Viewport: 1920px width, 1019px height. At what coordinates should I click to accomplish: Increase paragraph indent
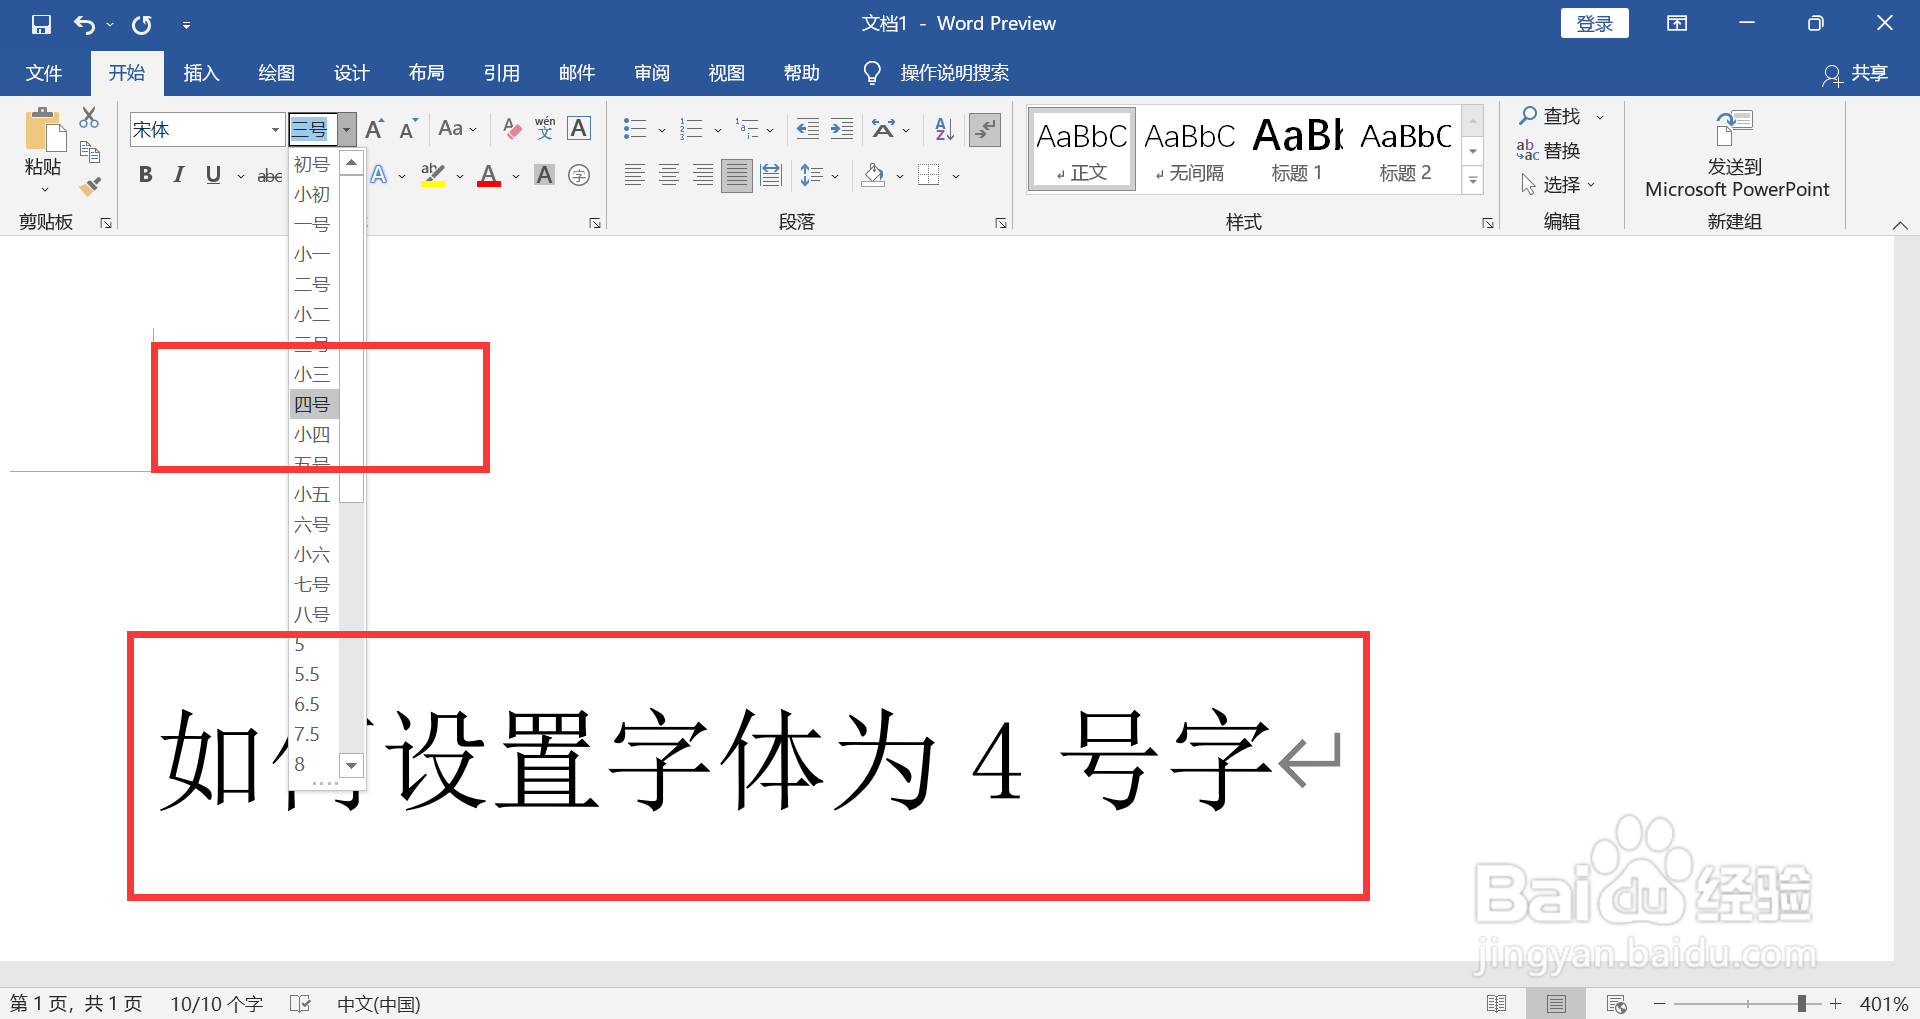(x=842, y=129)
